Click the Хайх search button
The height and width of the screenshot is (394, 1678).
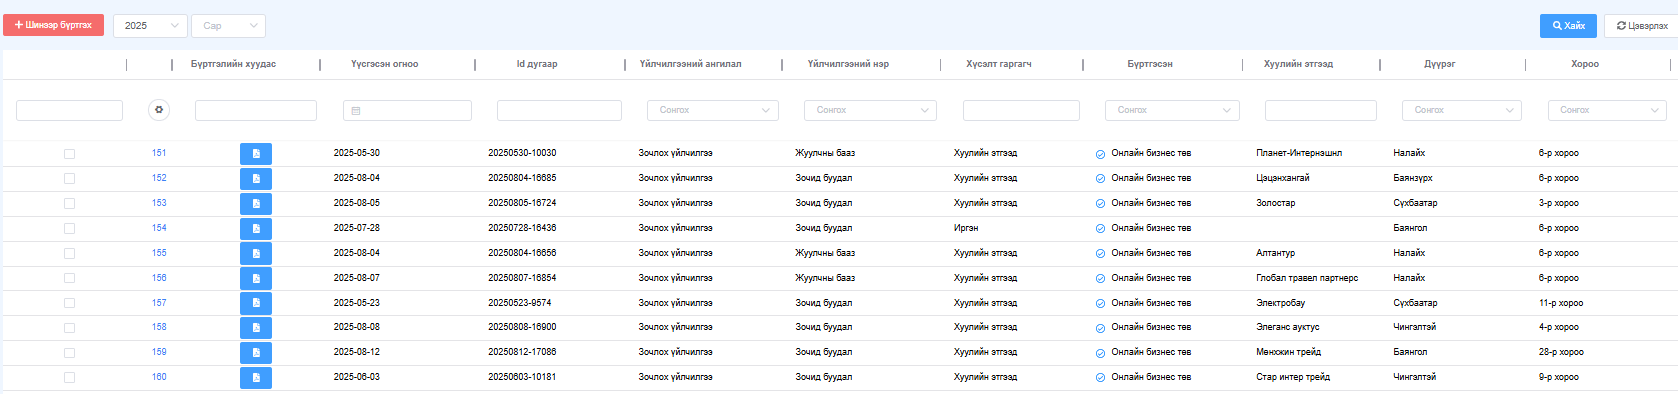pos(1568,26)
